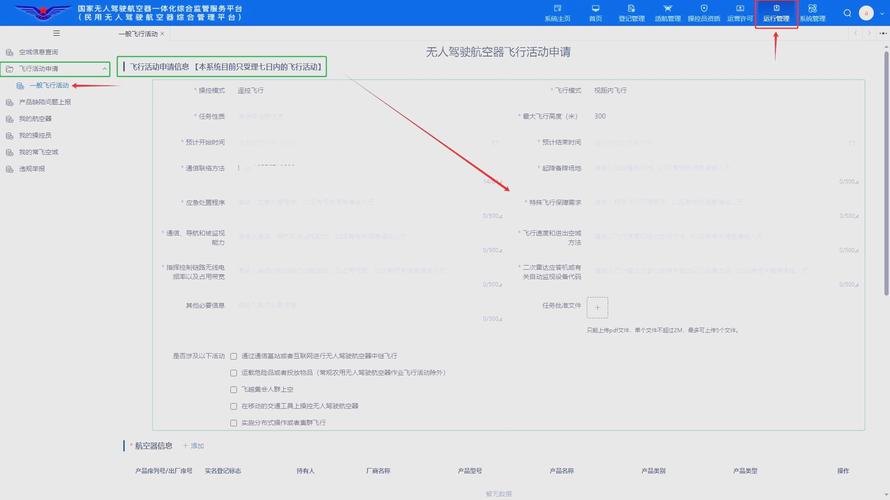Image resolution: width=890 pixels, height=500 pixels.
Task: Click the 二次雷达应答机 code text area
Action: point(724,276)
